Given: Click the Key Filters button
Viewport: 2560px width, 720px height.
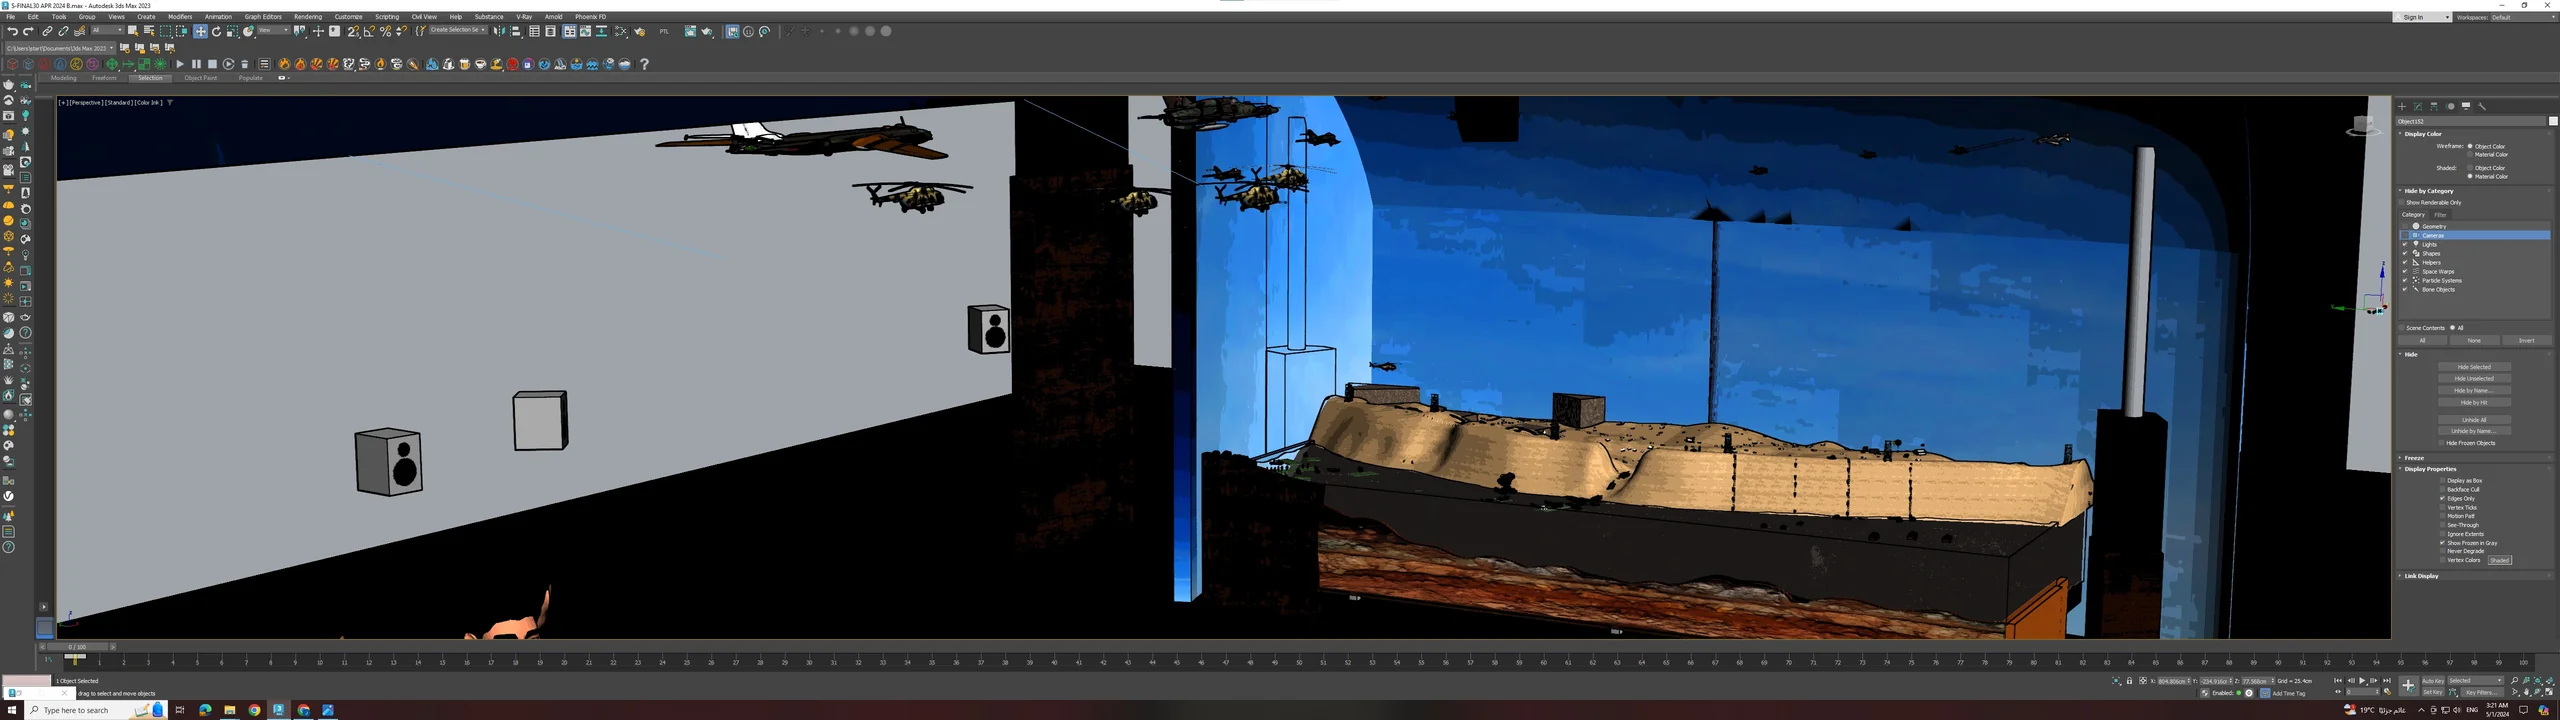Looking at the screenshot, I should pos(2481,692).
